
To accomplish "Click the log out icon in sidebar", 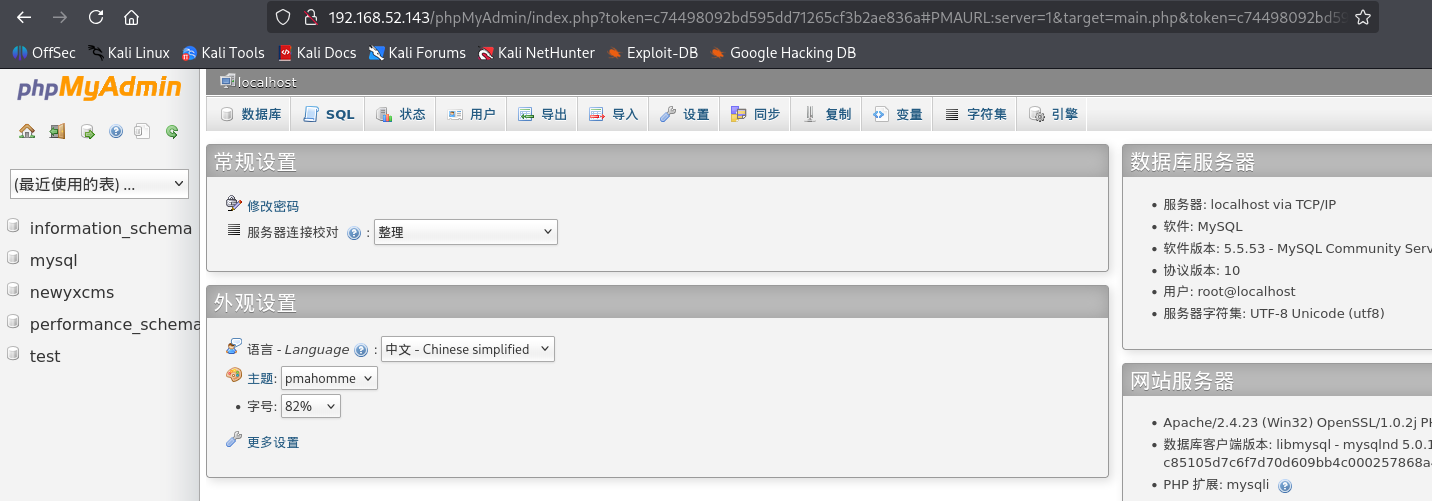I will (57, 131).
